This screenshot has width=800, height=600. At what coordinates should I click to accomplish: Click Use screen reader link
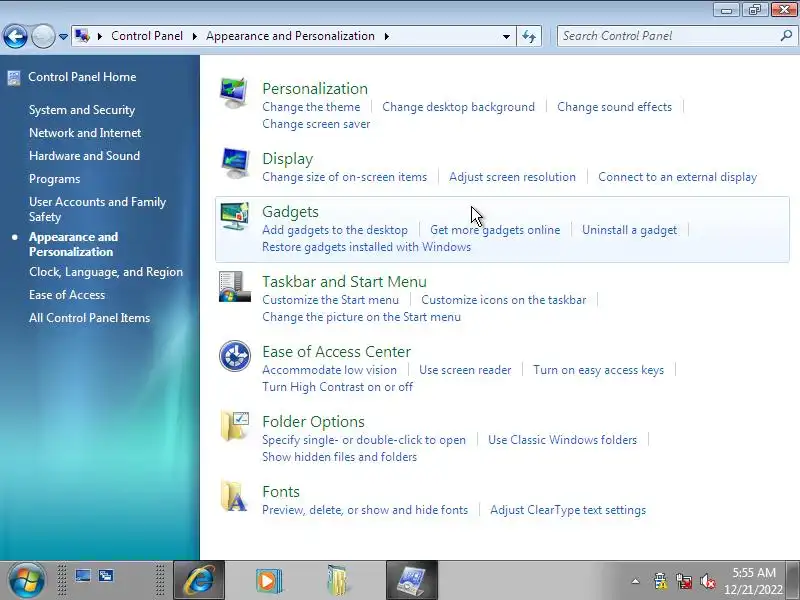[465, 370]
